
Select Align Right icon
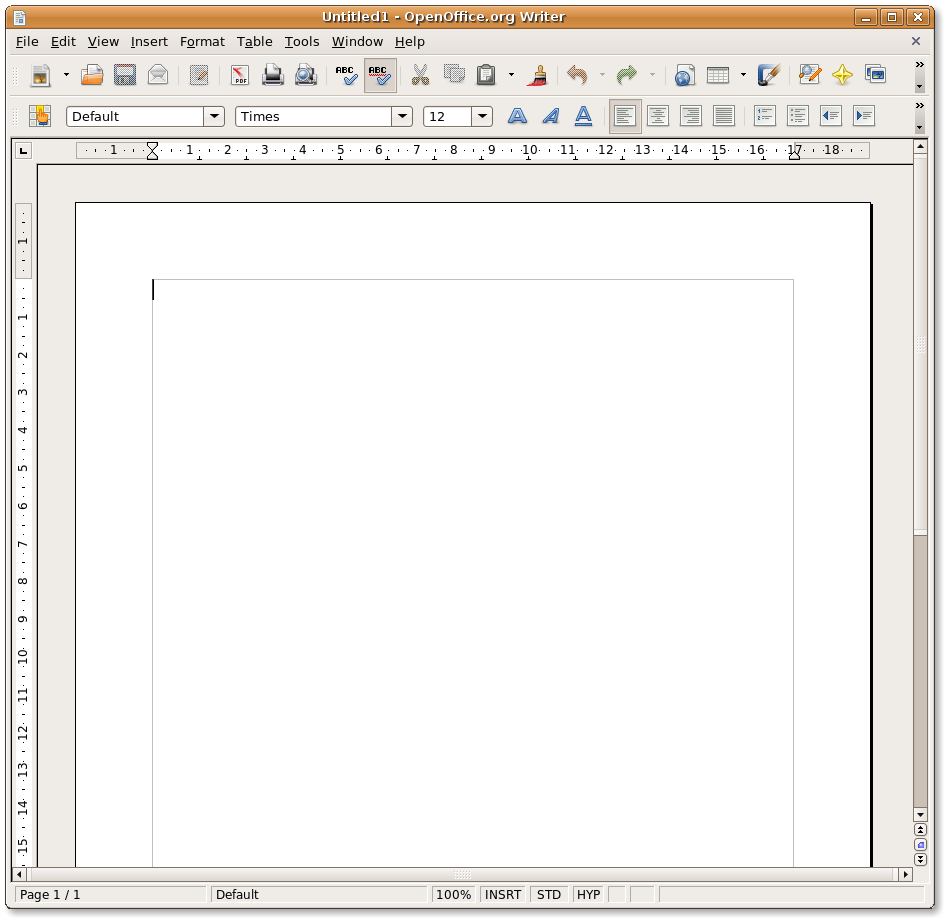click(691, 116)
